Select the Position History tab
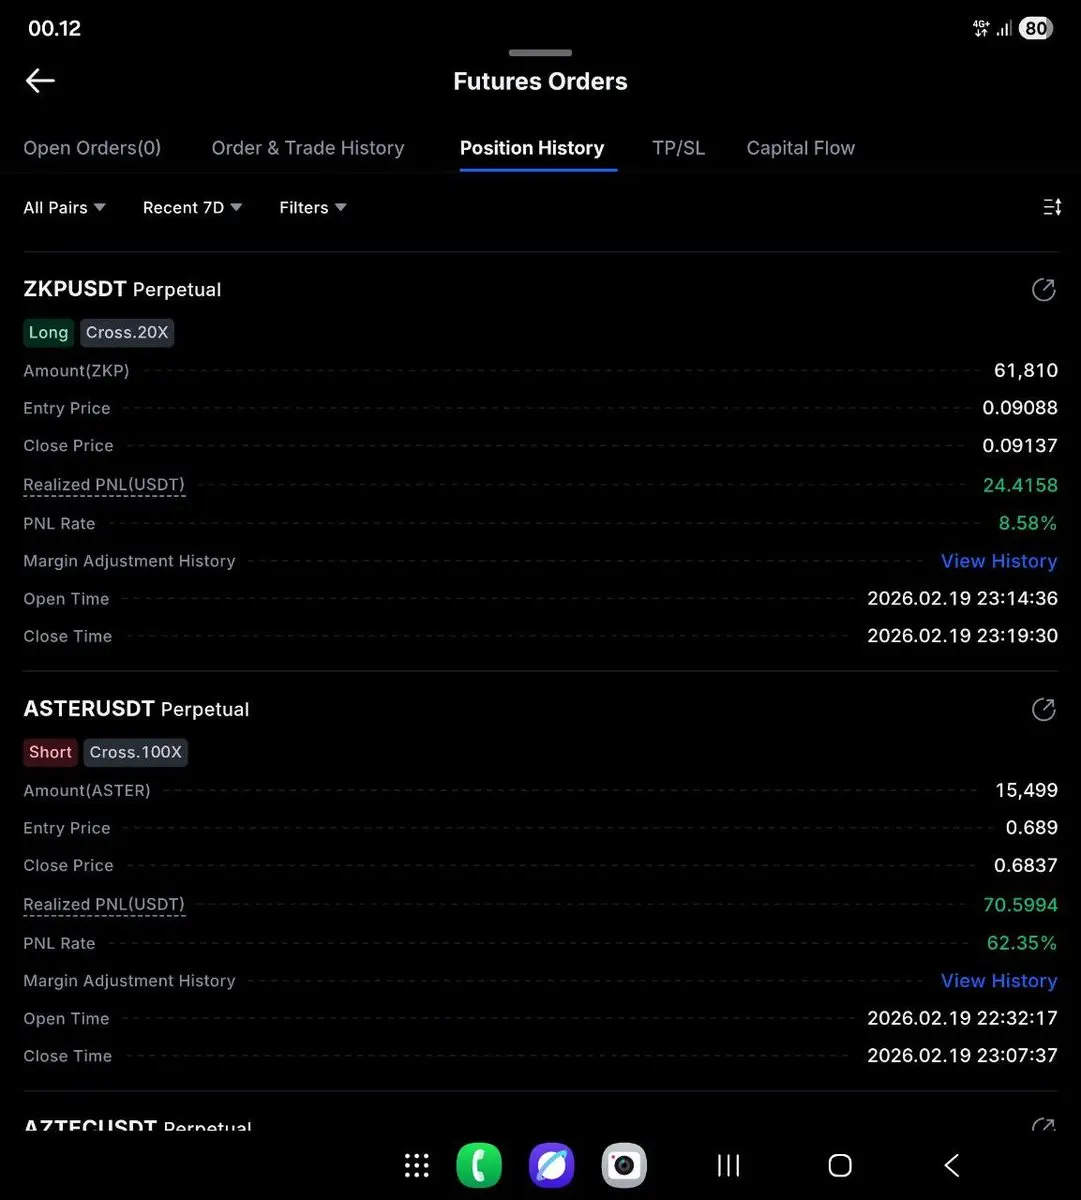Screen dimensions: 1081x1200 point(532,148)
